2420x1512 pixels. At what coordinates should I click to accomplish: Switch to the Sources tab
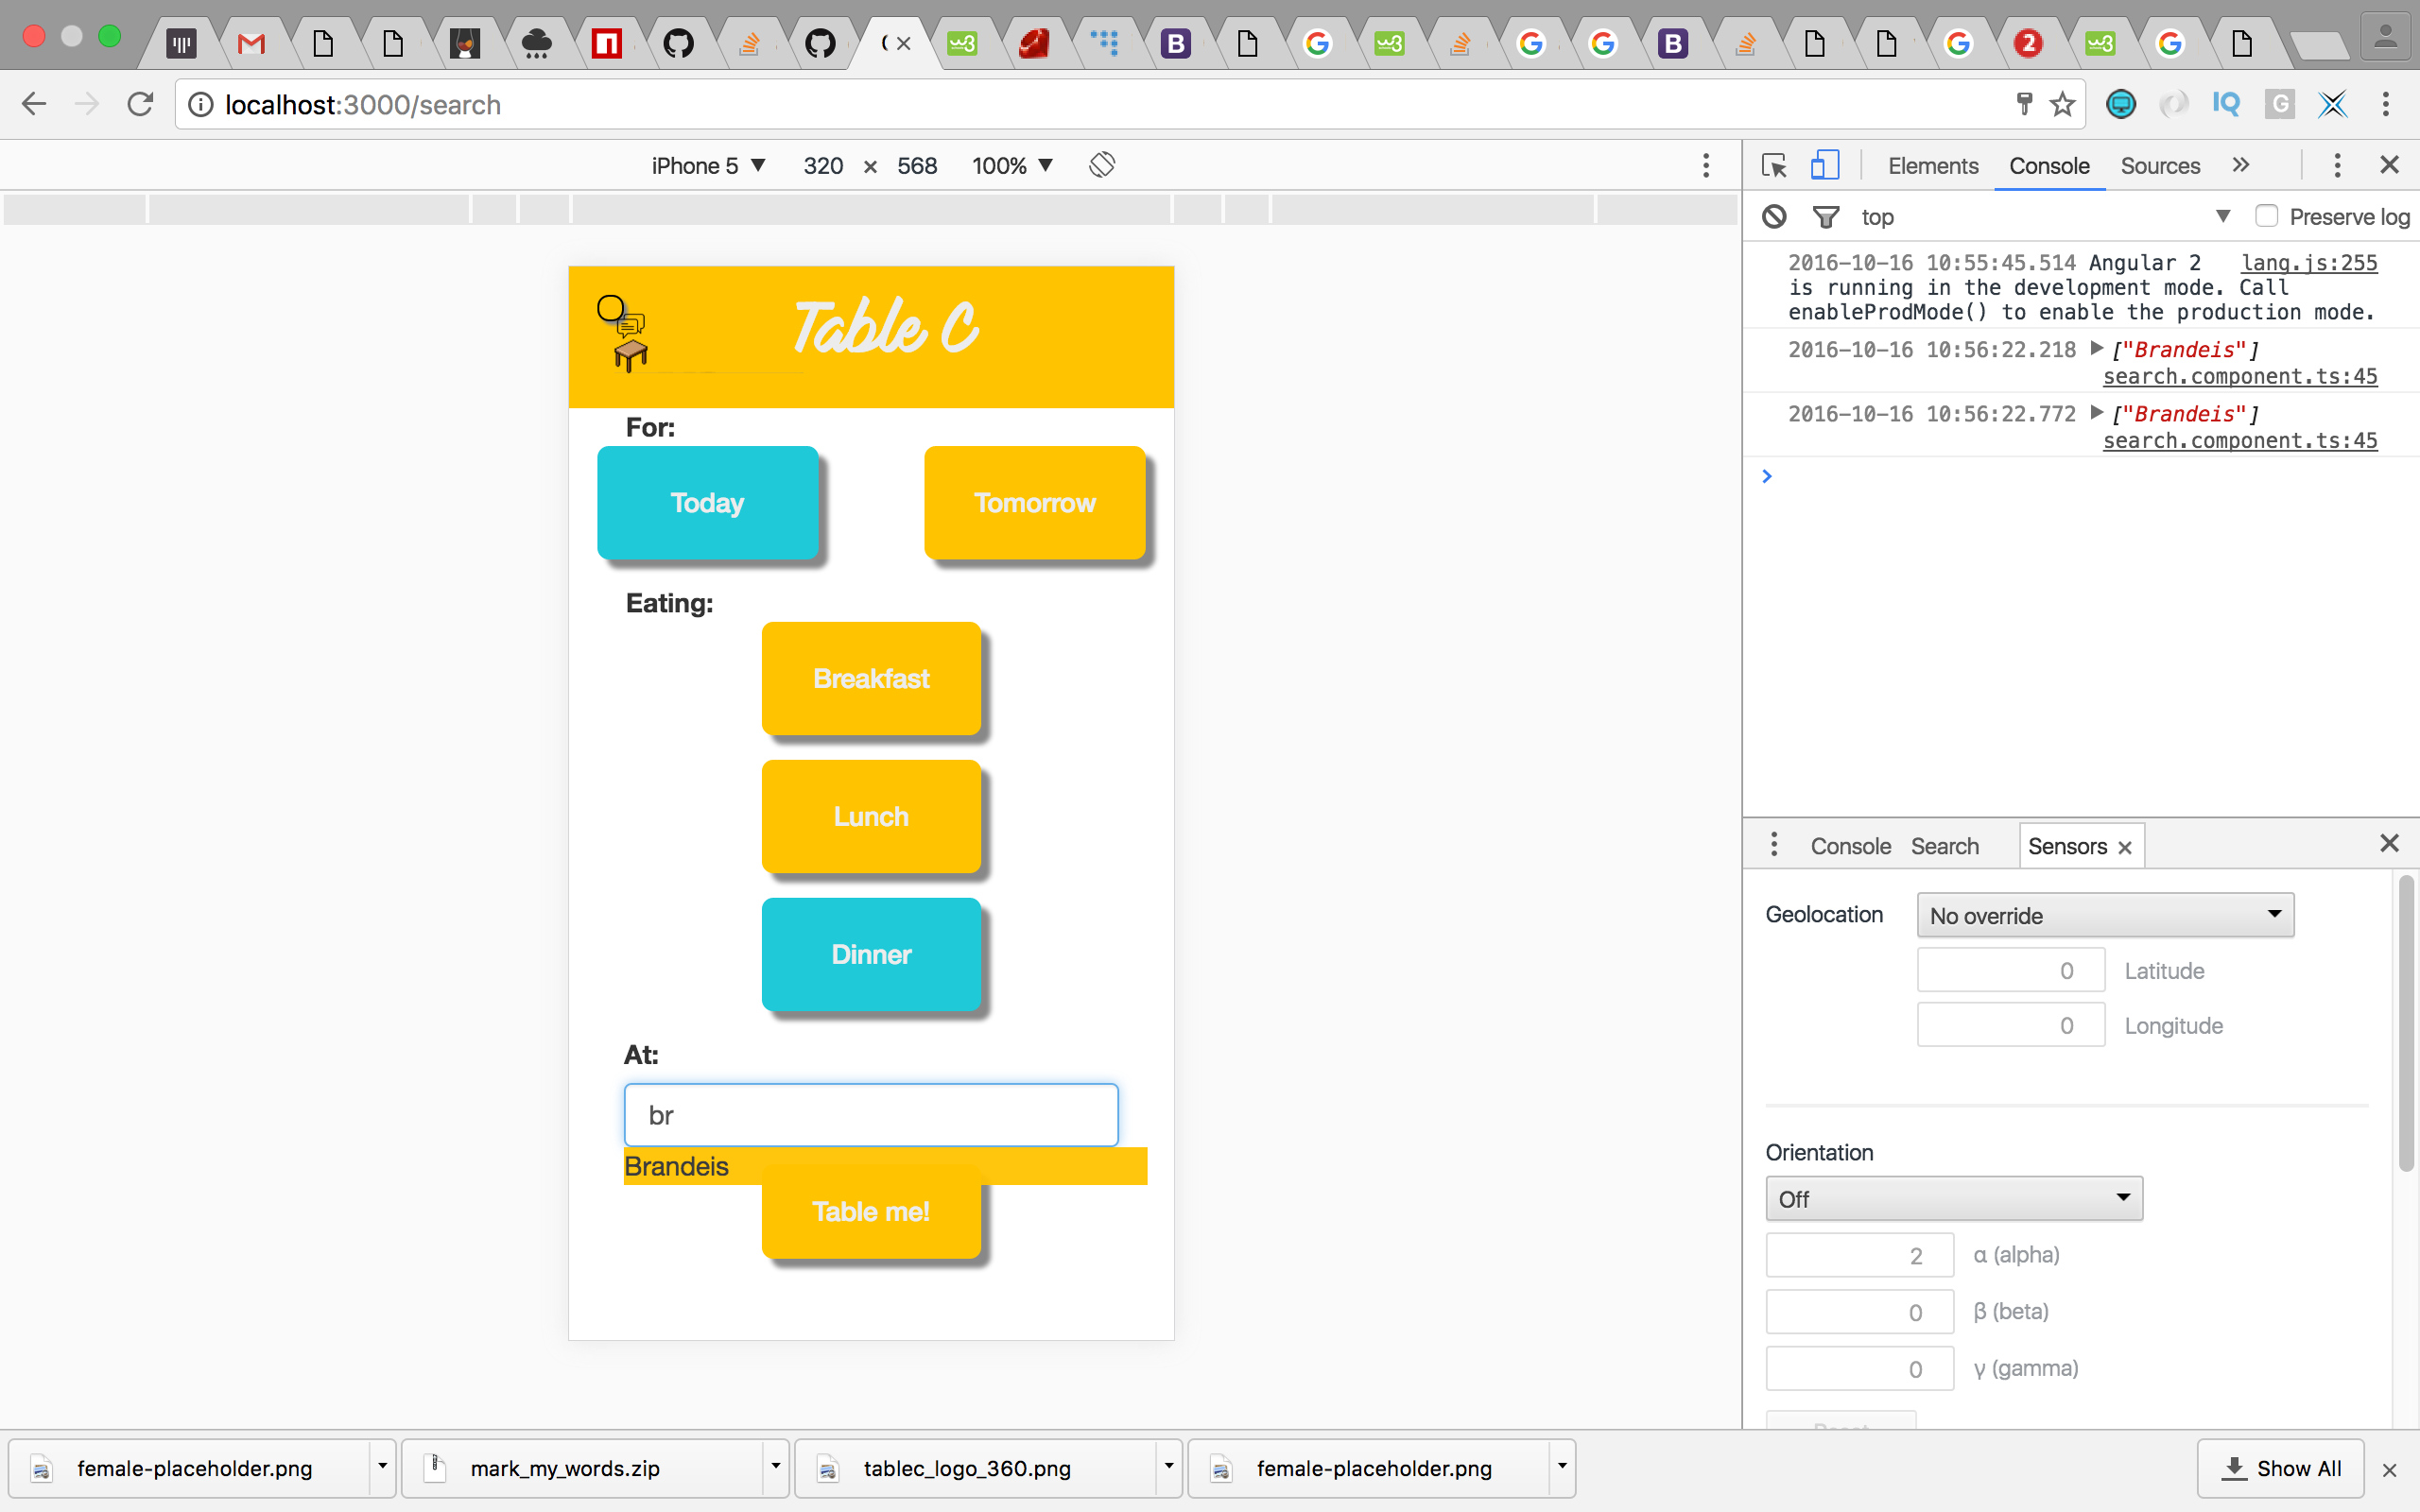click(x=2159, y=165)
